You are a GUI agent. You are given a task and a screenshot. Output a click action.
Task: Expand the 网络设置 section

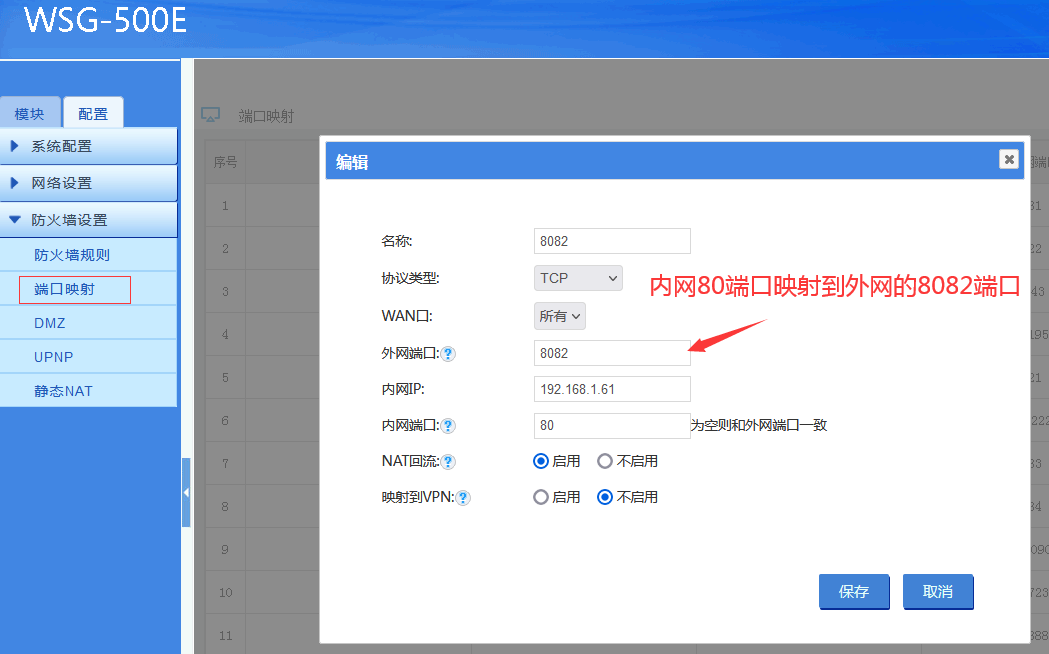pos(89,183)
